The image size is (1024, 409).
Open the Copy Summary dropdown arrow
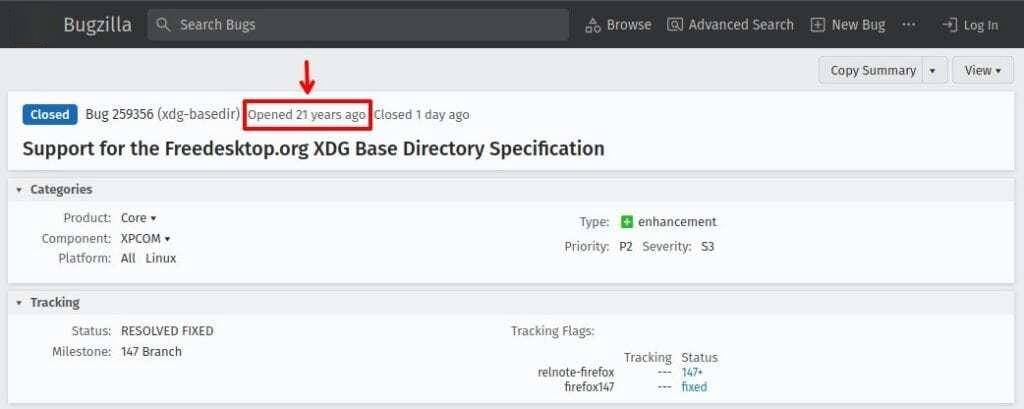[932, 71]
